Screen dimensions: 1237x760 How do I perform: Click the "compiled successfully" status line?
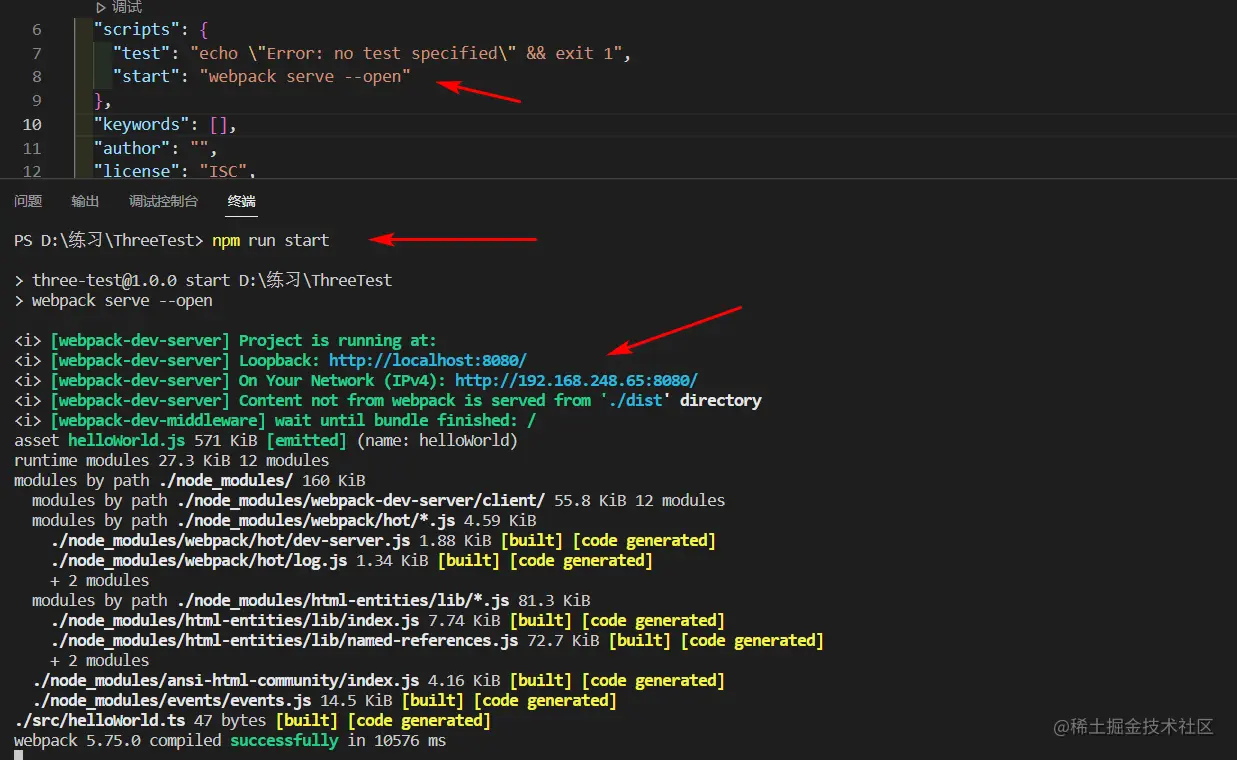(230, 740)
